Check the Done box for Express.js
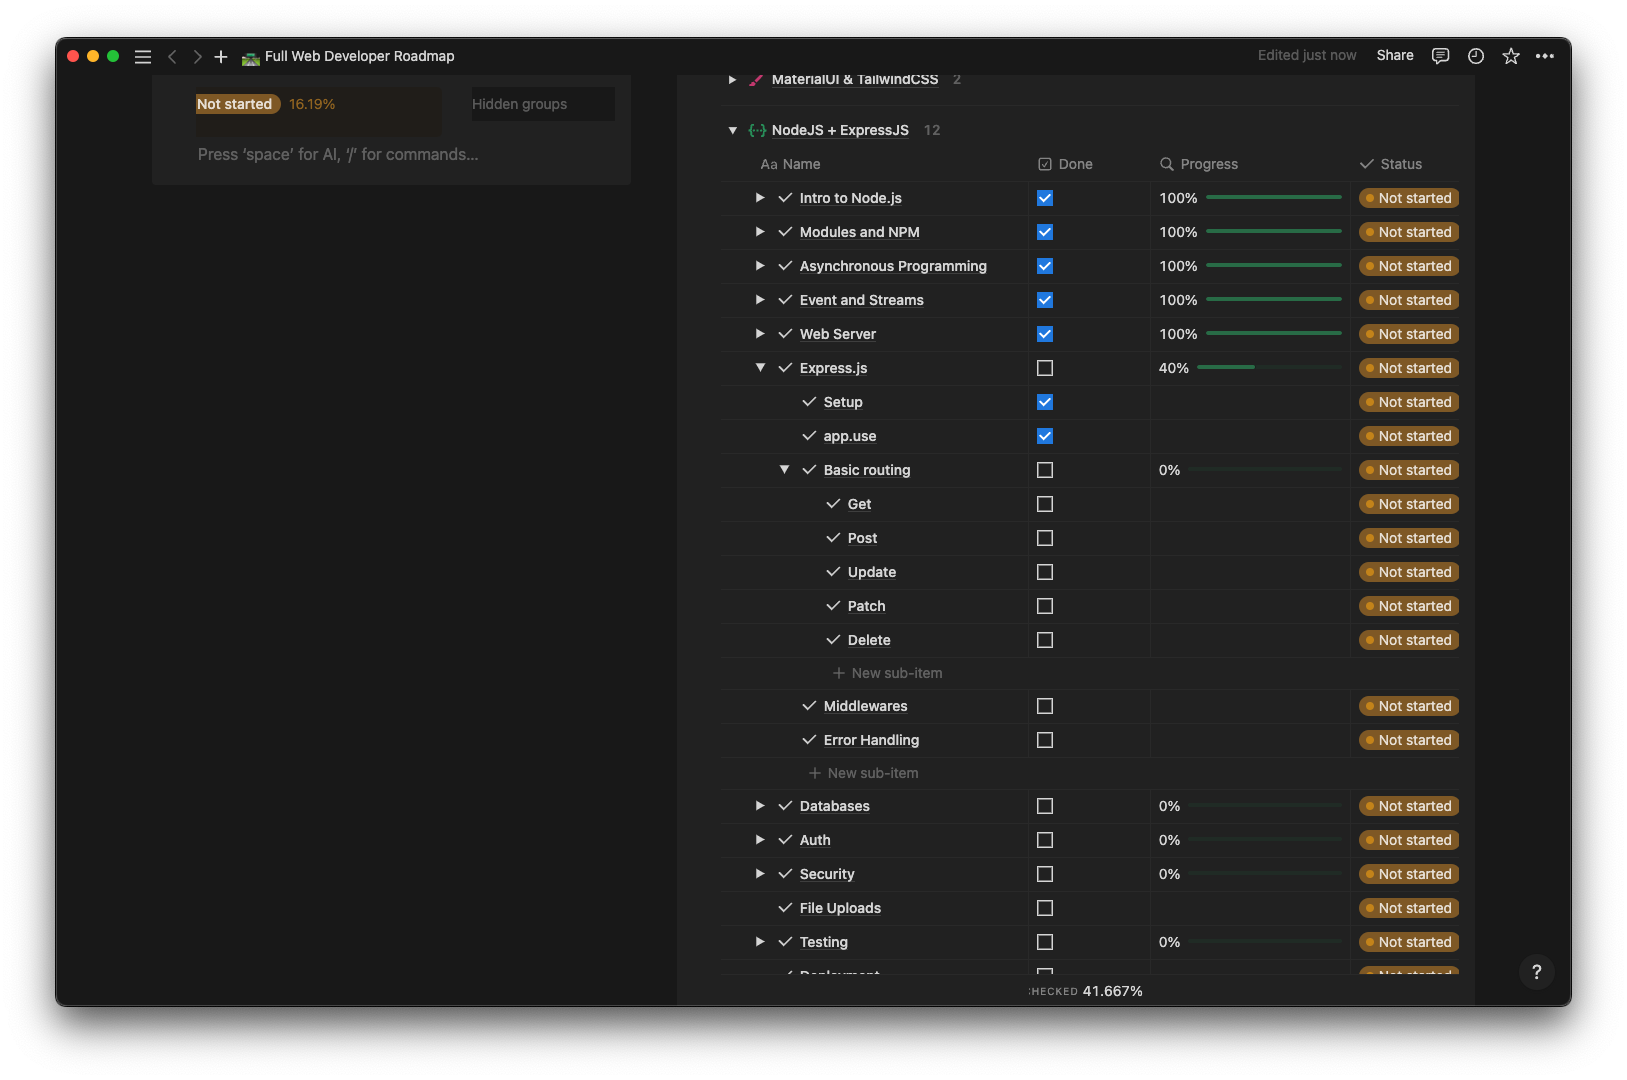The width and height of the screenshot is (1627, 1080). tap(1045, 368)
